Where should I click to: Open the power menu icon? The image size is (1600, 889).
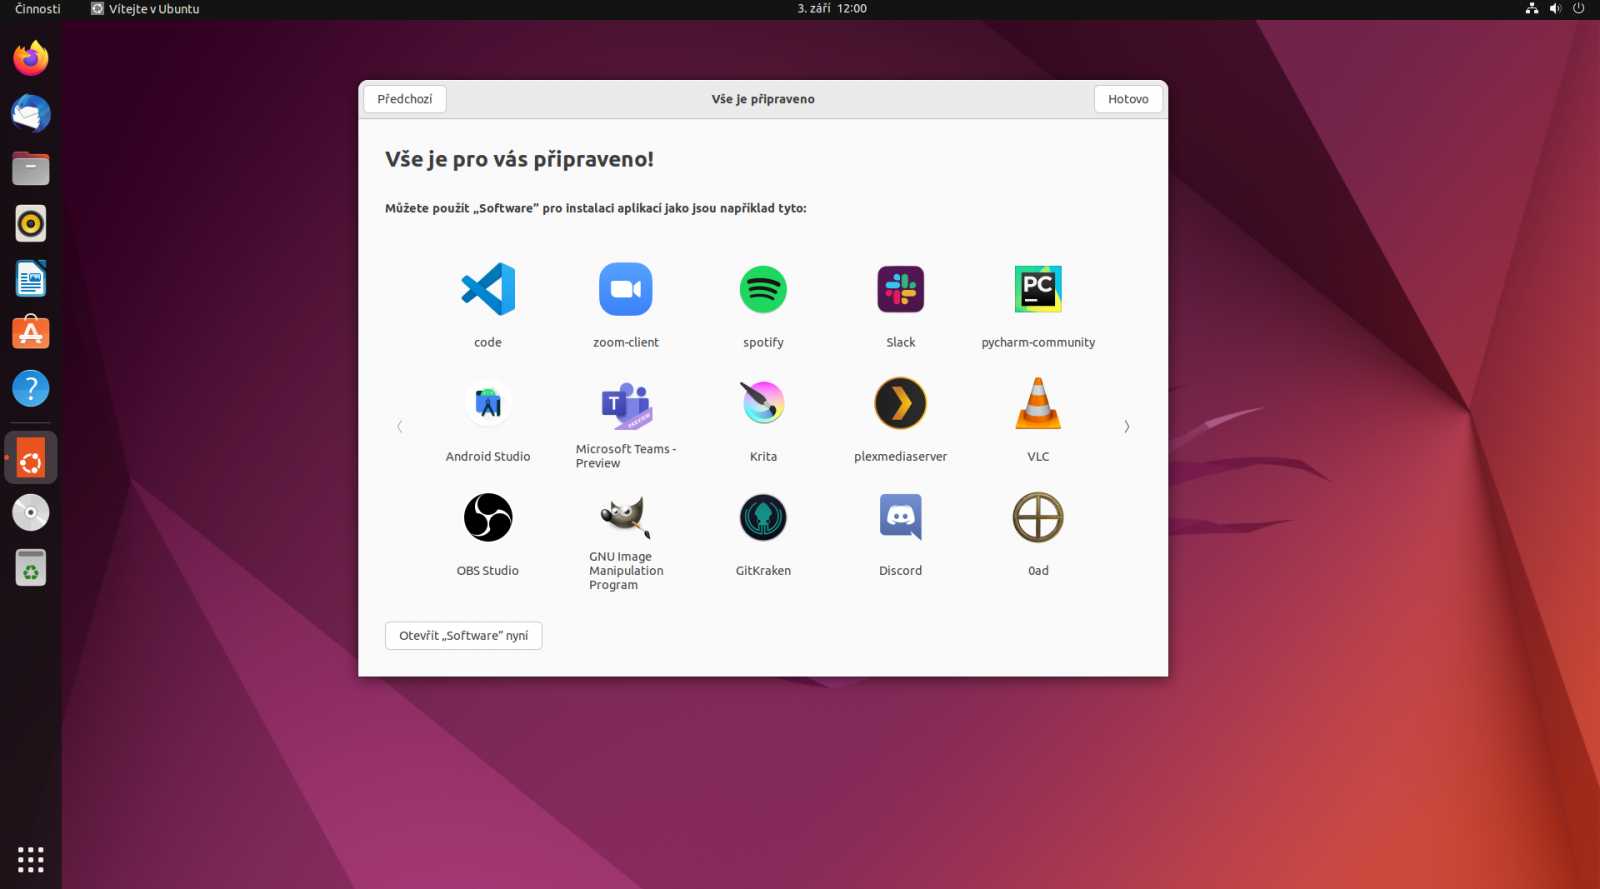tap(1579, 8)
